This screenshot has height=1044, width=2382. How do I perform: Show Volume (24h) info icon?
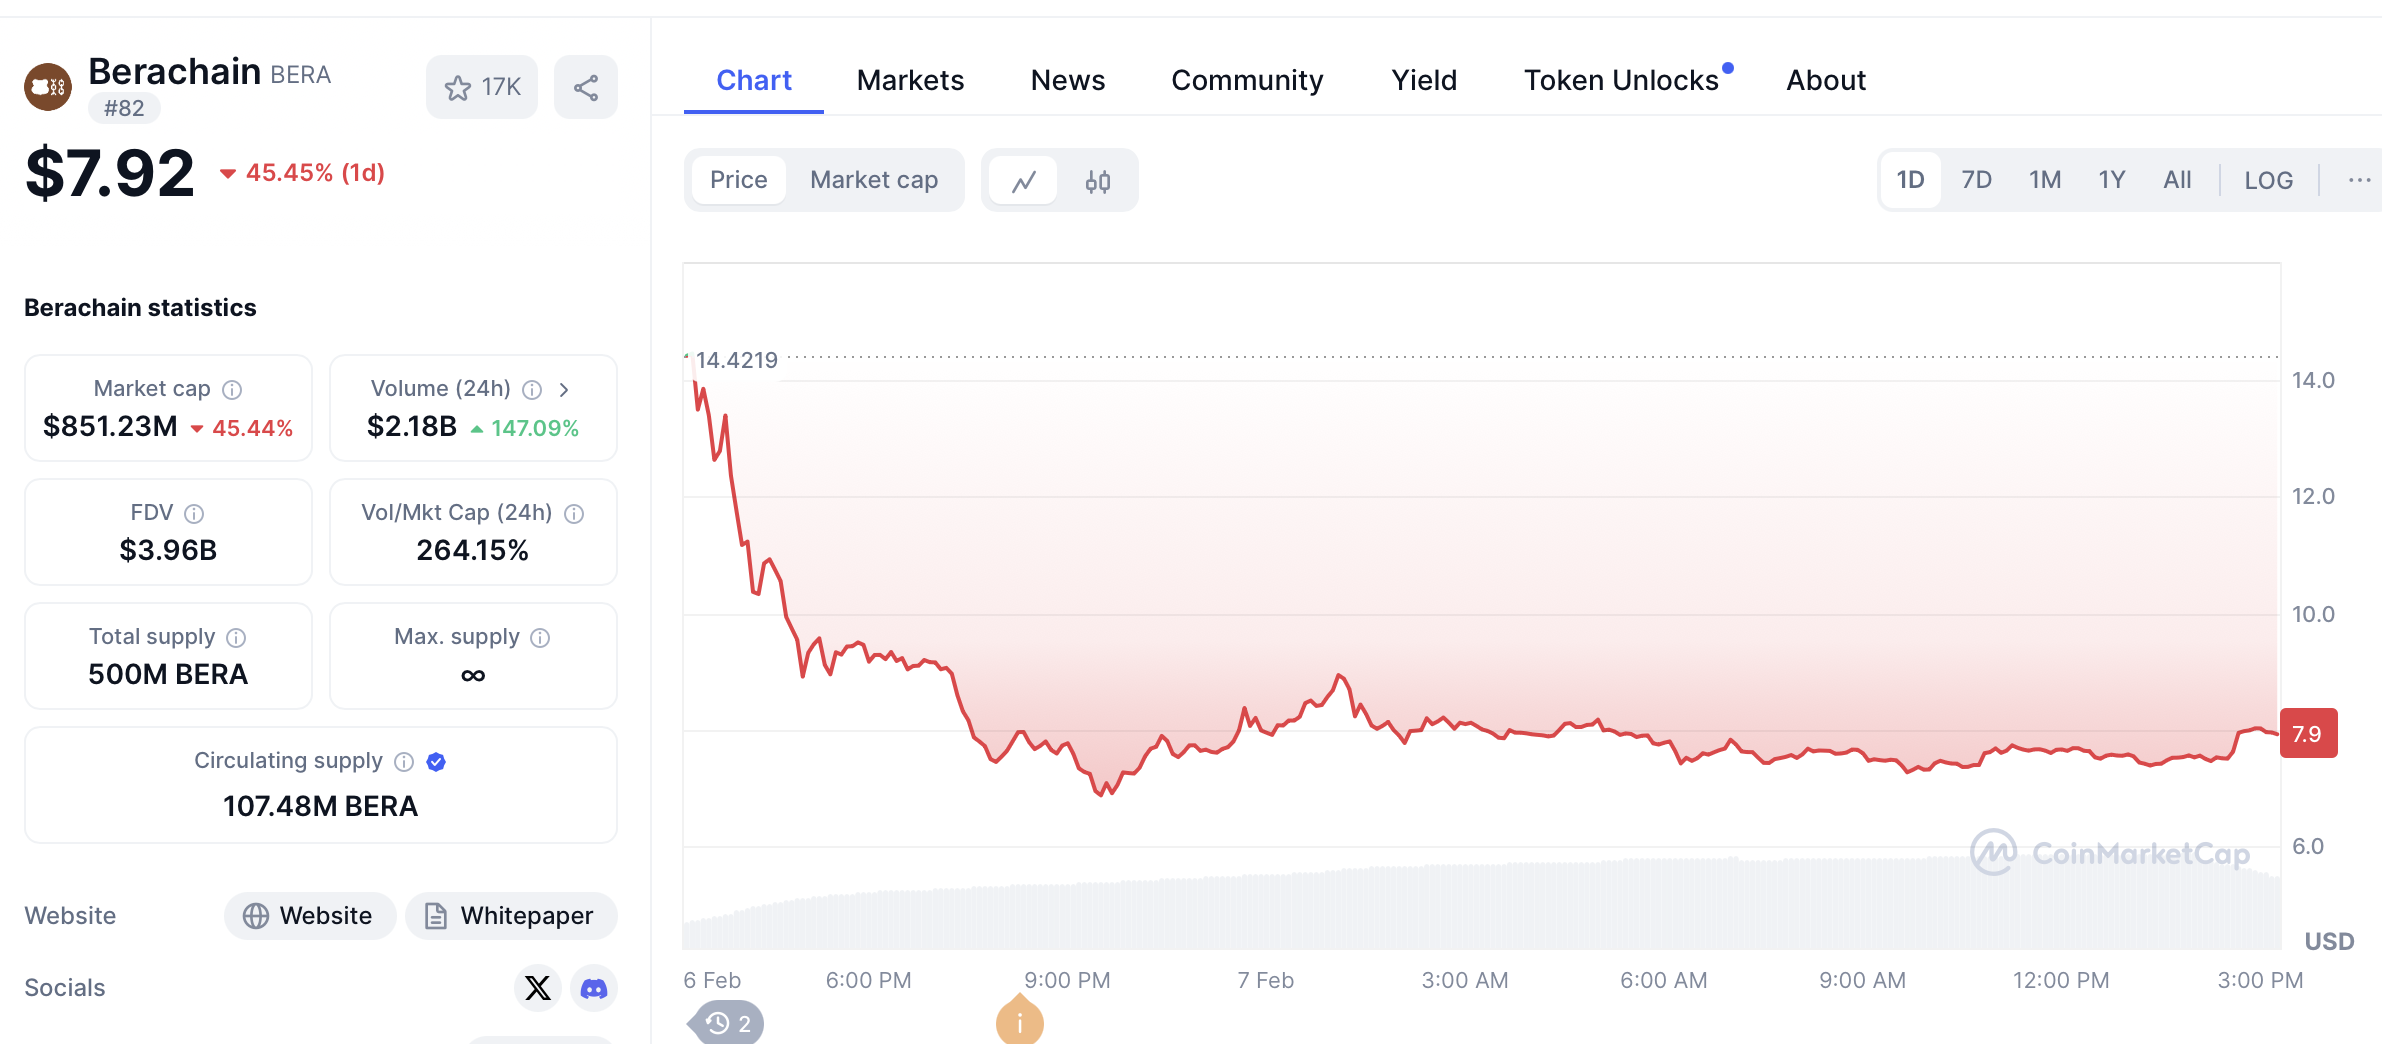(532, 389)
